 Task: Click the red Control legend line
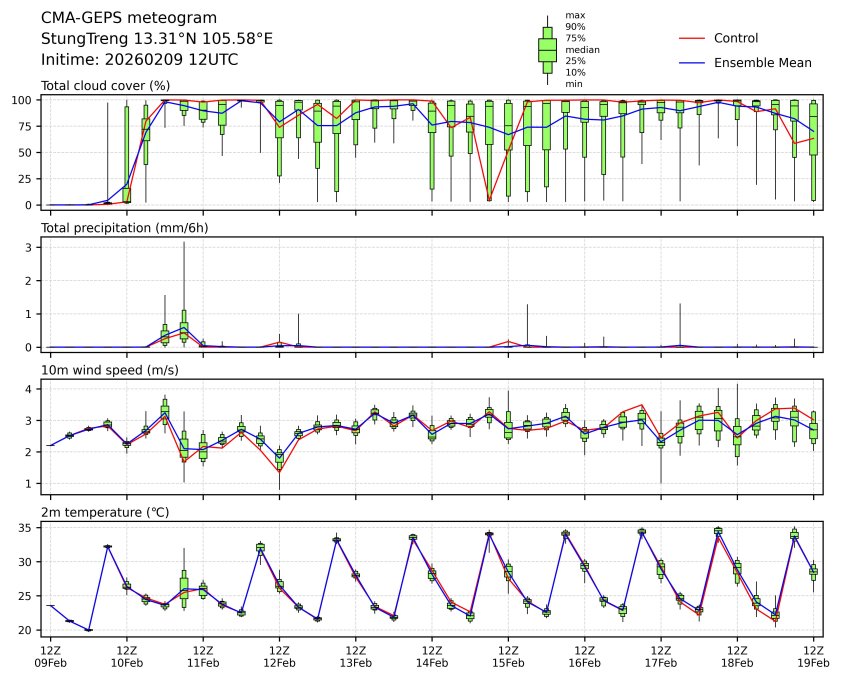(692, 38)
